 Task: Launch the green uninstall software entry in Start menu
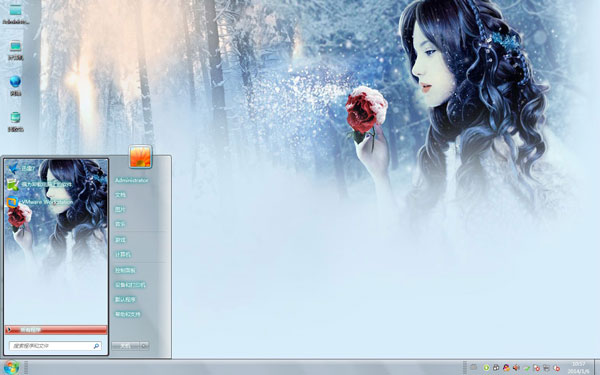(x=39, y=185)
